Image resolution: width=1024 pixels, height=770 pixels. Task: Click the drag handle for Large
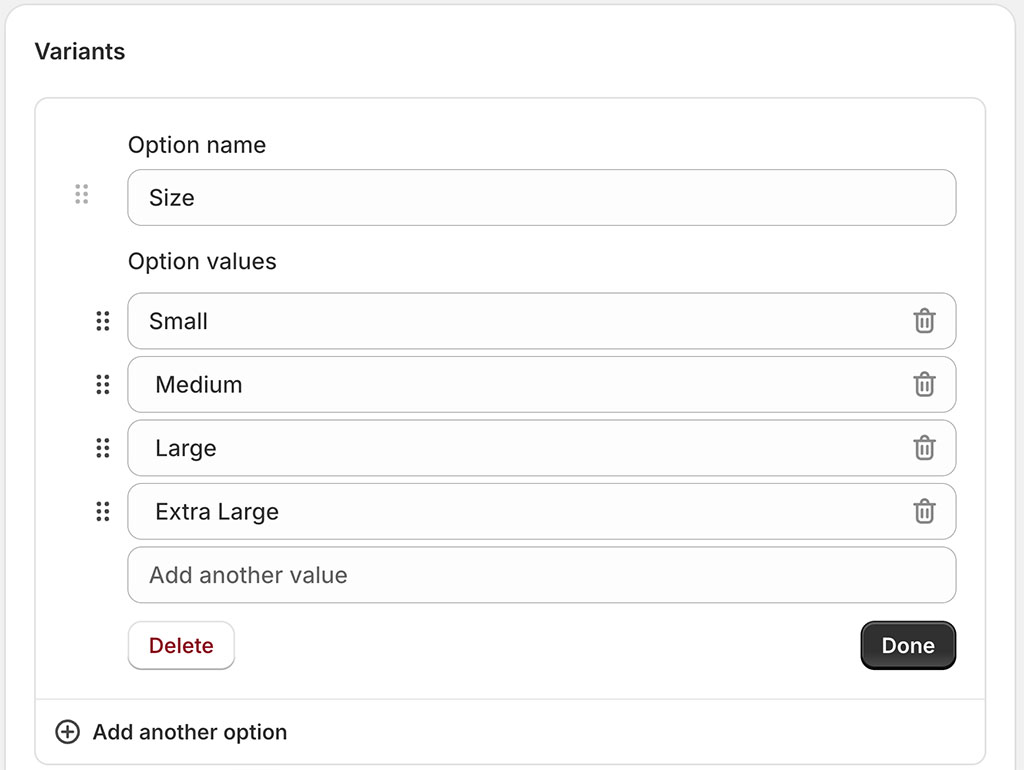(x=102, y=448)
